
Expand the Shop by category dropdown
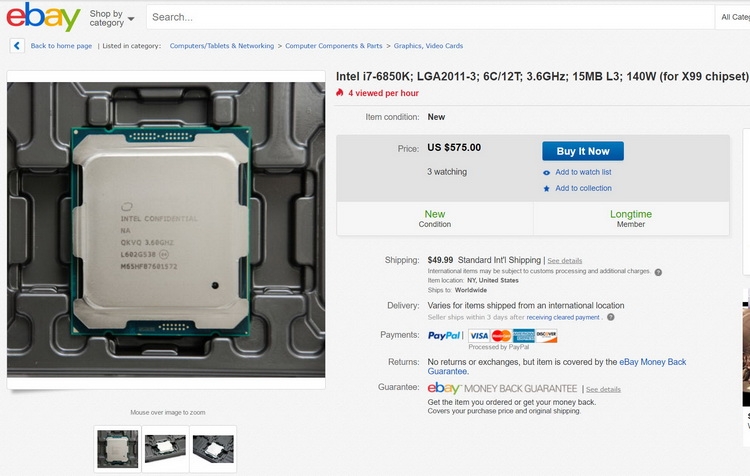pos(111,18)
